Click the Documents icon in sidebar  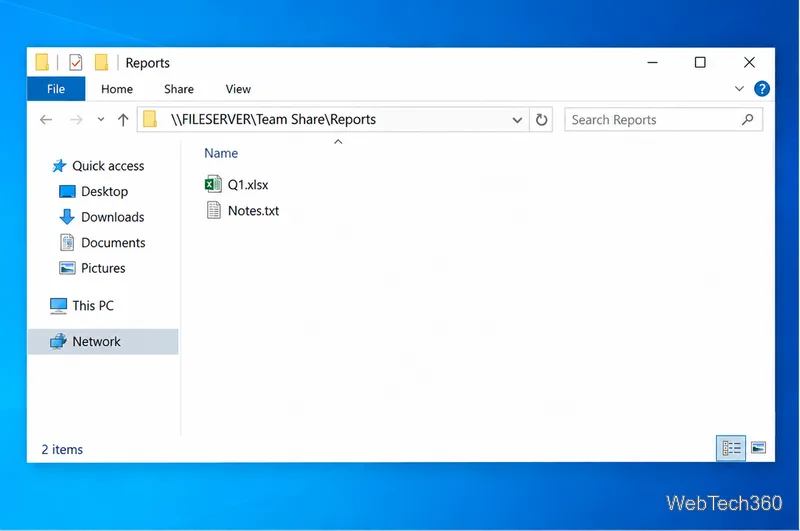67,242
